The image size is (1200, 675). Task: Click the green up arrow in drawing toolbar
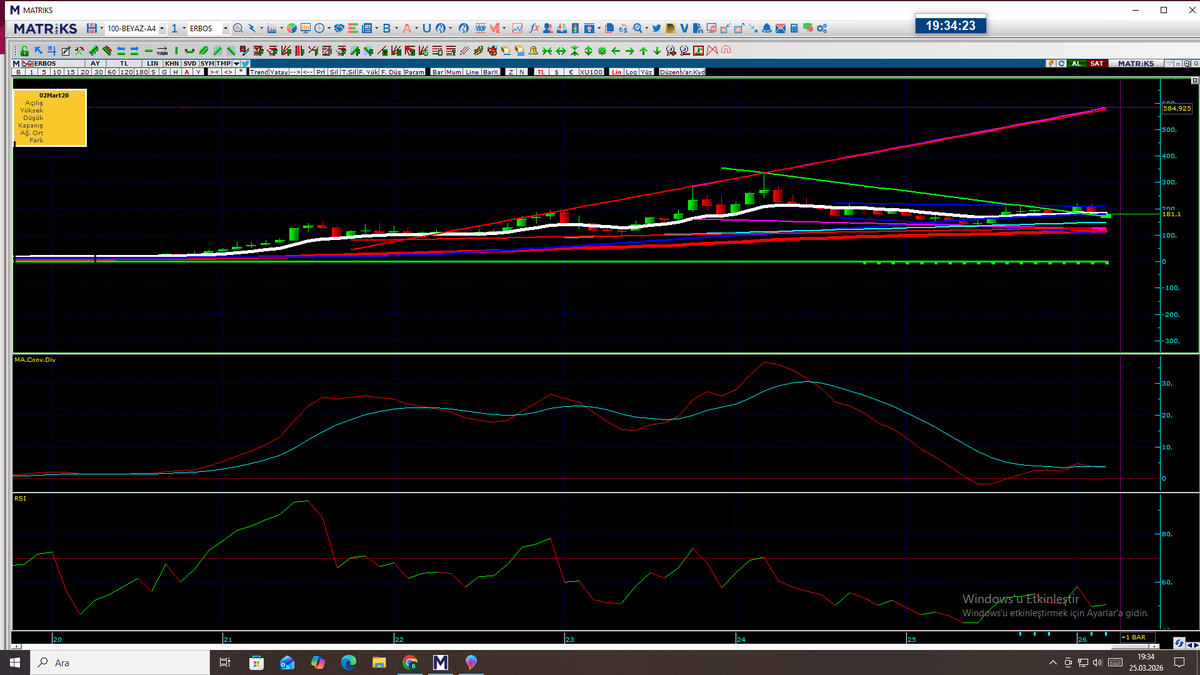[643, 50]
